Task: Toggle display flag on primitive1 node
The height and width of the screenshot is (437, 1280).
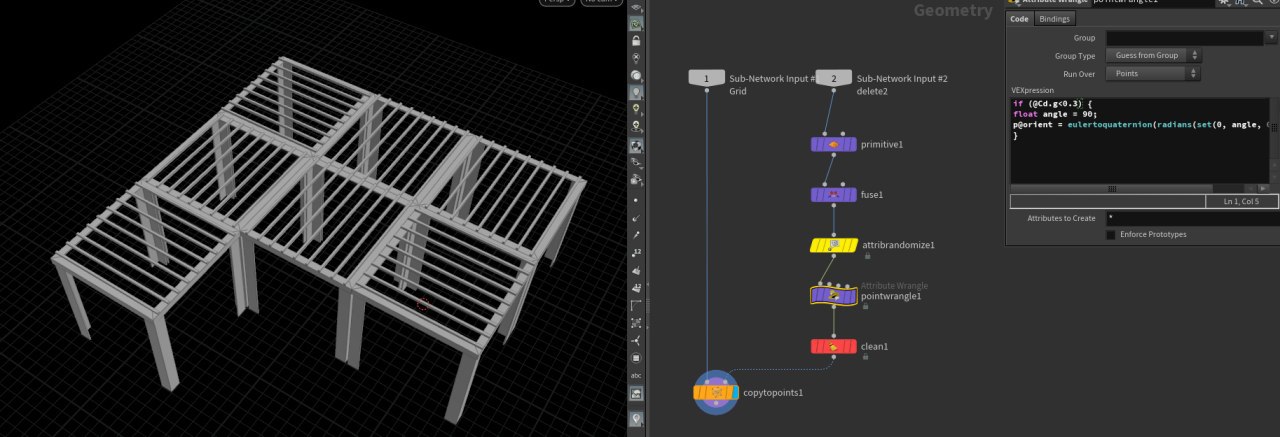Action: click(853, 144)
